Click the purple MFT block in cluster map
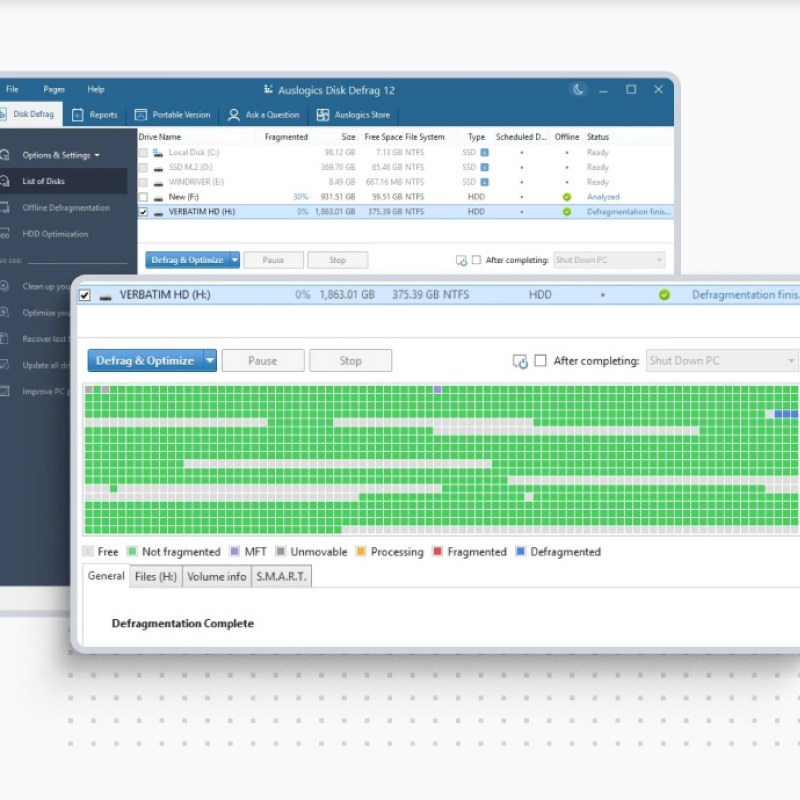Image resolution: width=800 pixels, height=800 pixels. click(437, 389)
